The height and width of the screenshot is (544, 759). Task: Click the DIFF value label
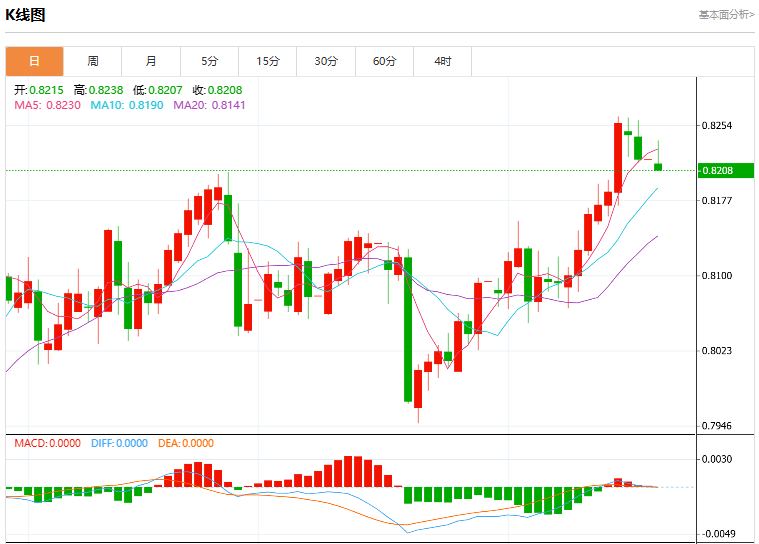119,443
